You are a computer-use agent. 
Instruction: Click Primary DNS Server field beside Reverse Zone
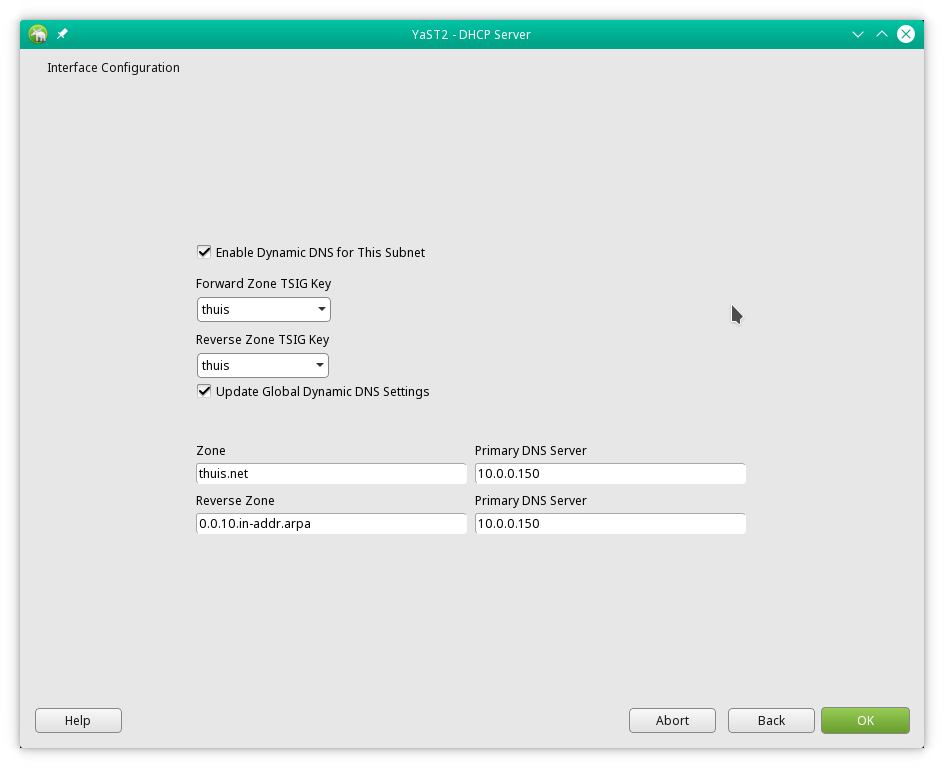coord(610,524)
